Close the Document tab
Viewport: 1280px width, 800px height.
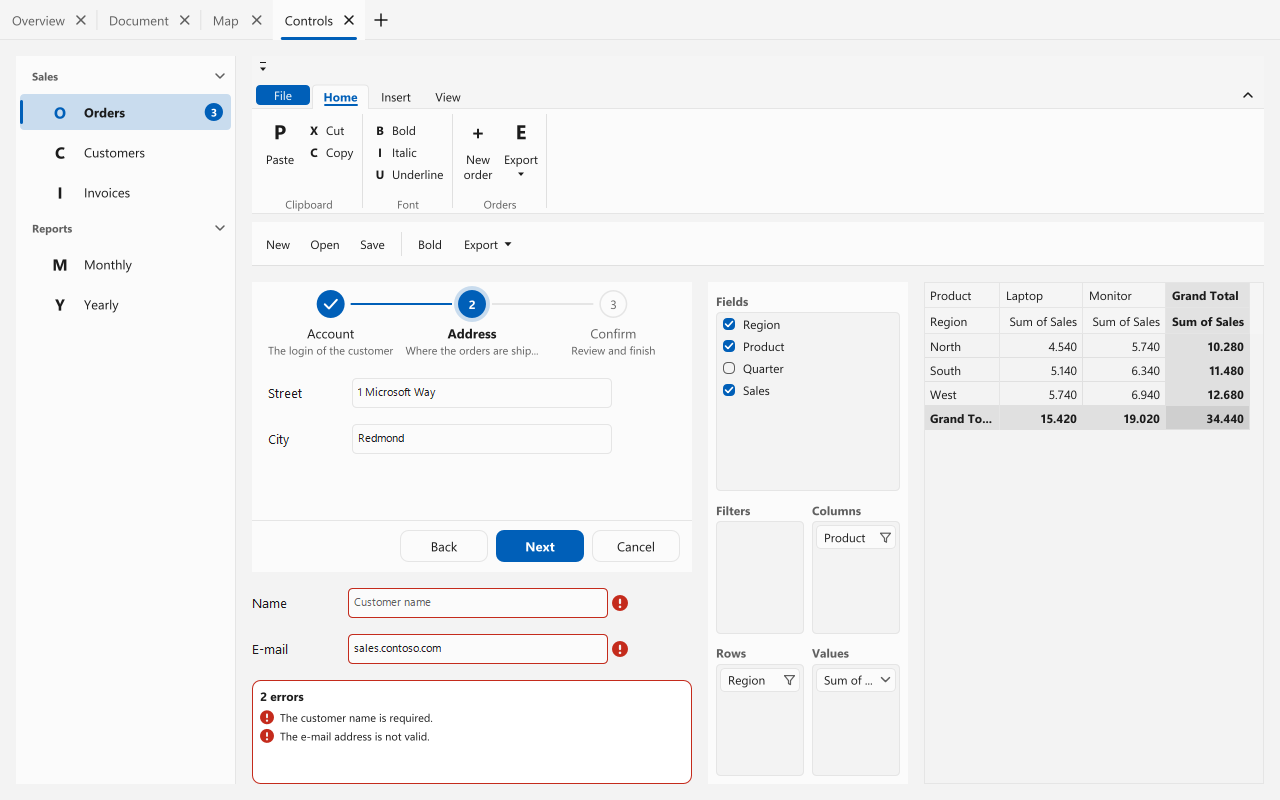(x=184, y=20)
